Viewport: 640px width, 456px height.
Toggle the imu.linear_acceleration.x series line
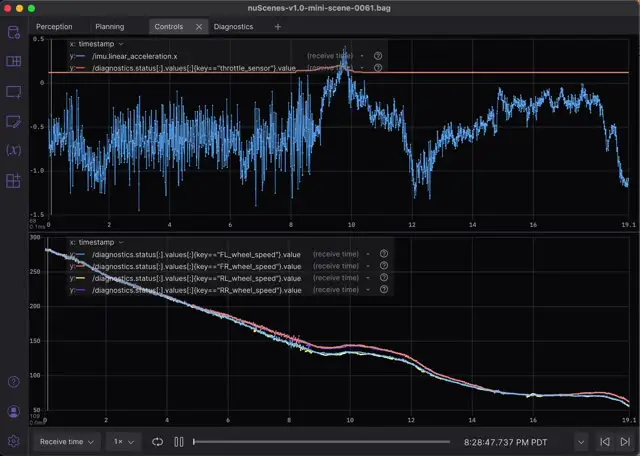(78, 56)
